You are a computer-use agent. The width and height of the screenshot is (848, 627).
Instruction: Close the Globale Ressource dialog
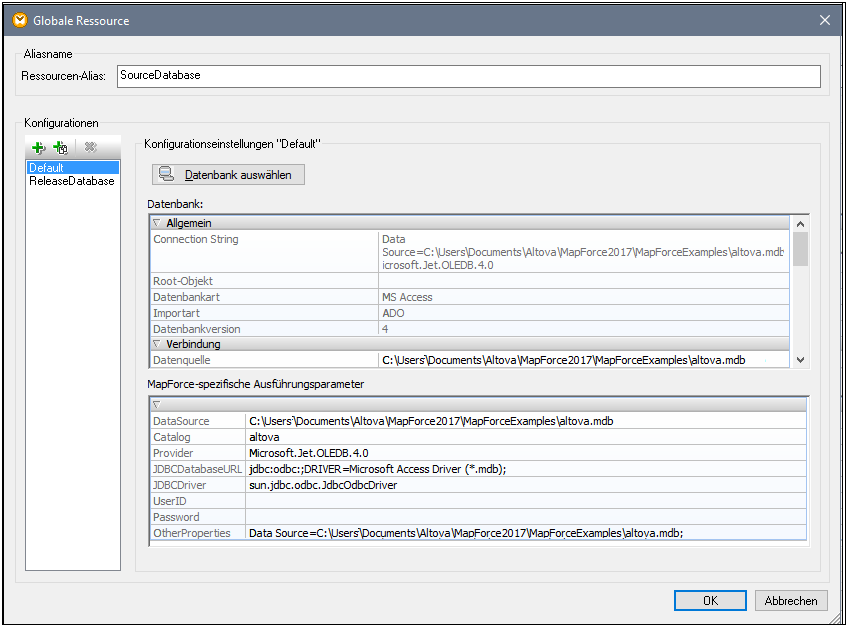point(825,20)
